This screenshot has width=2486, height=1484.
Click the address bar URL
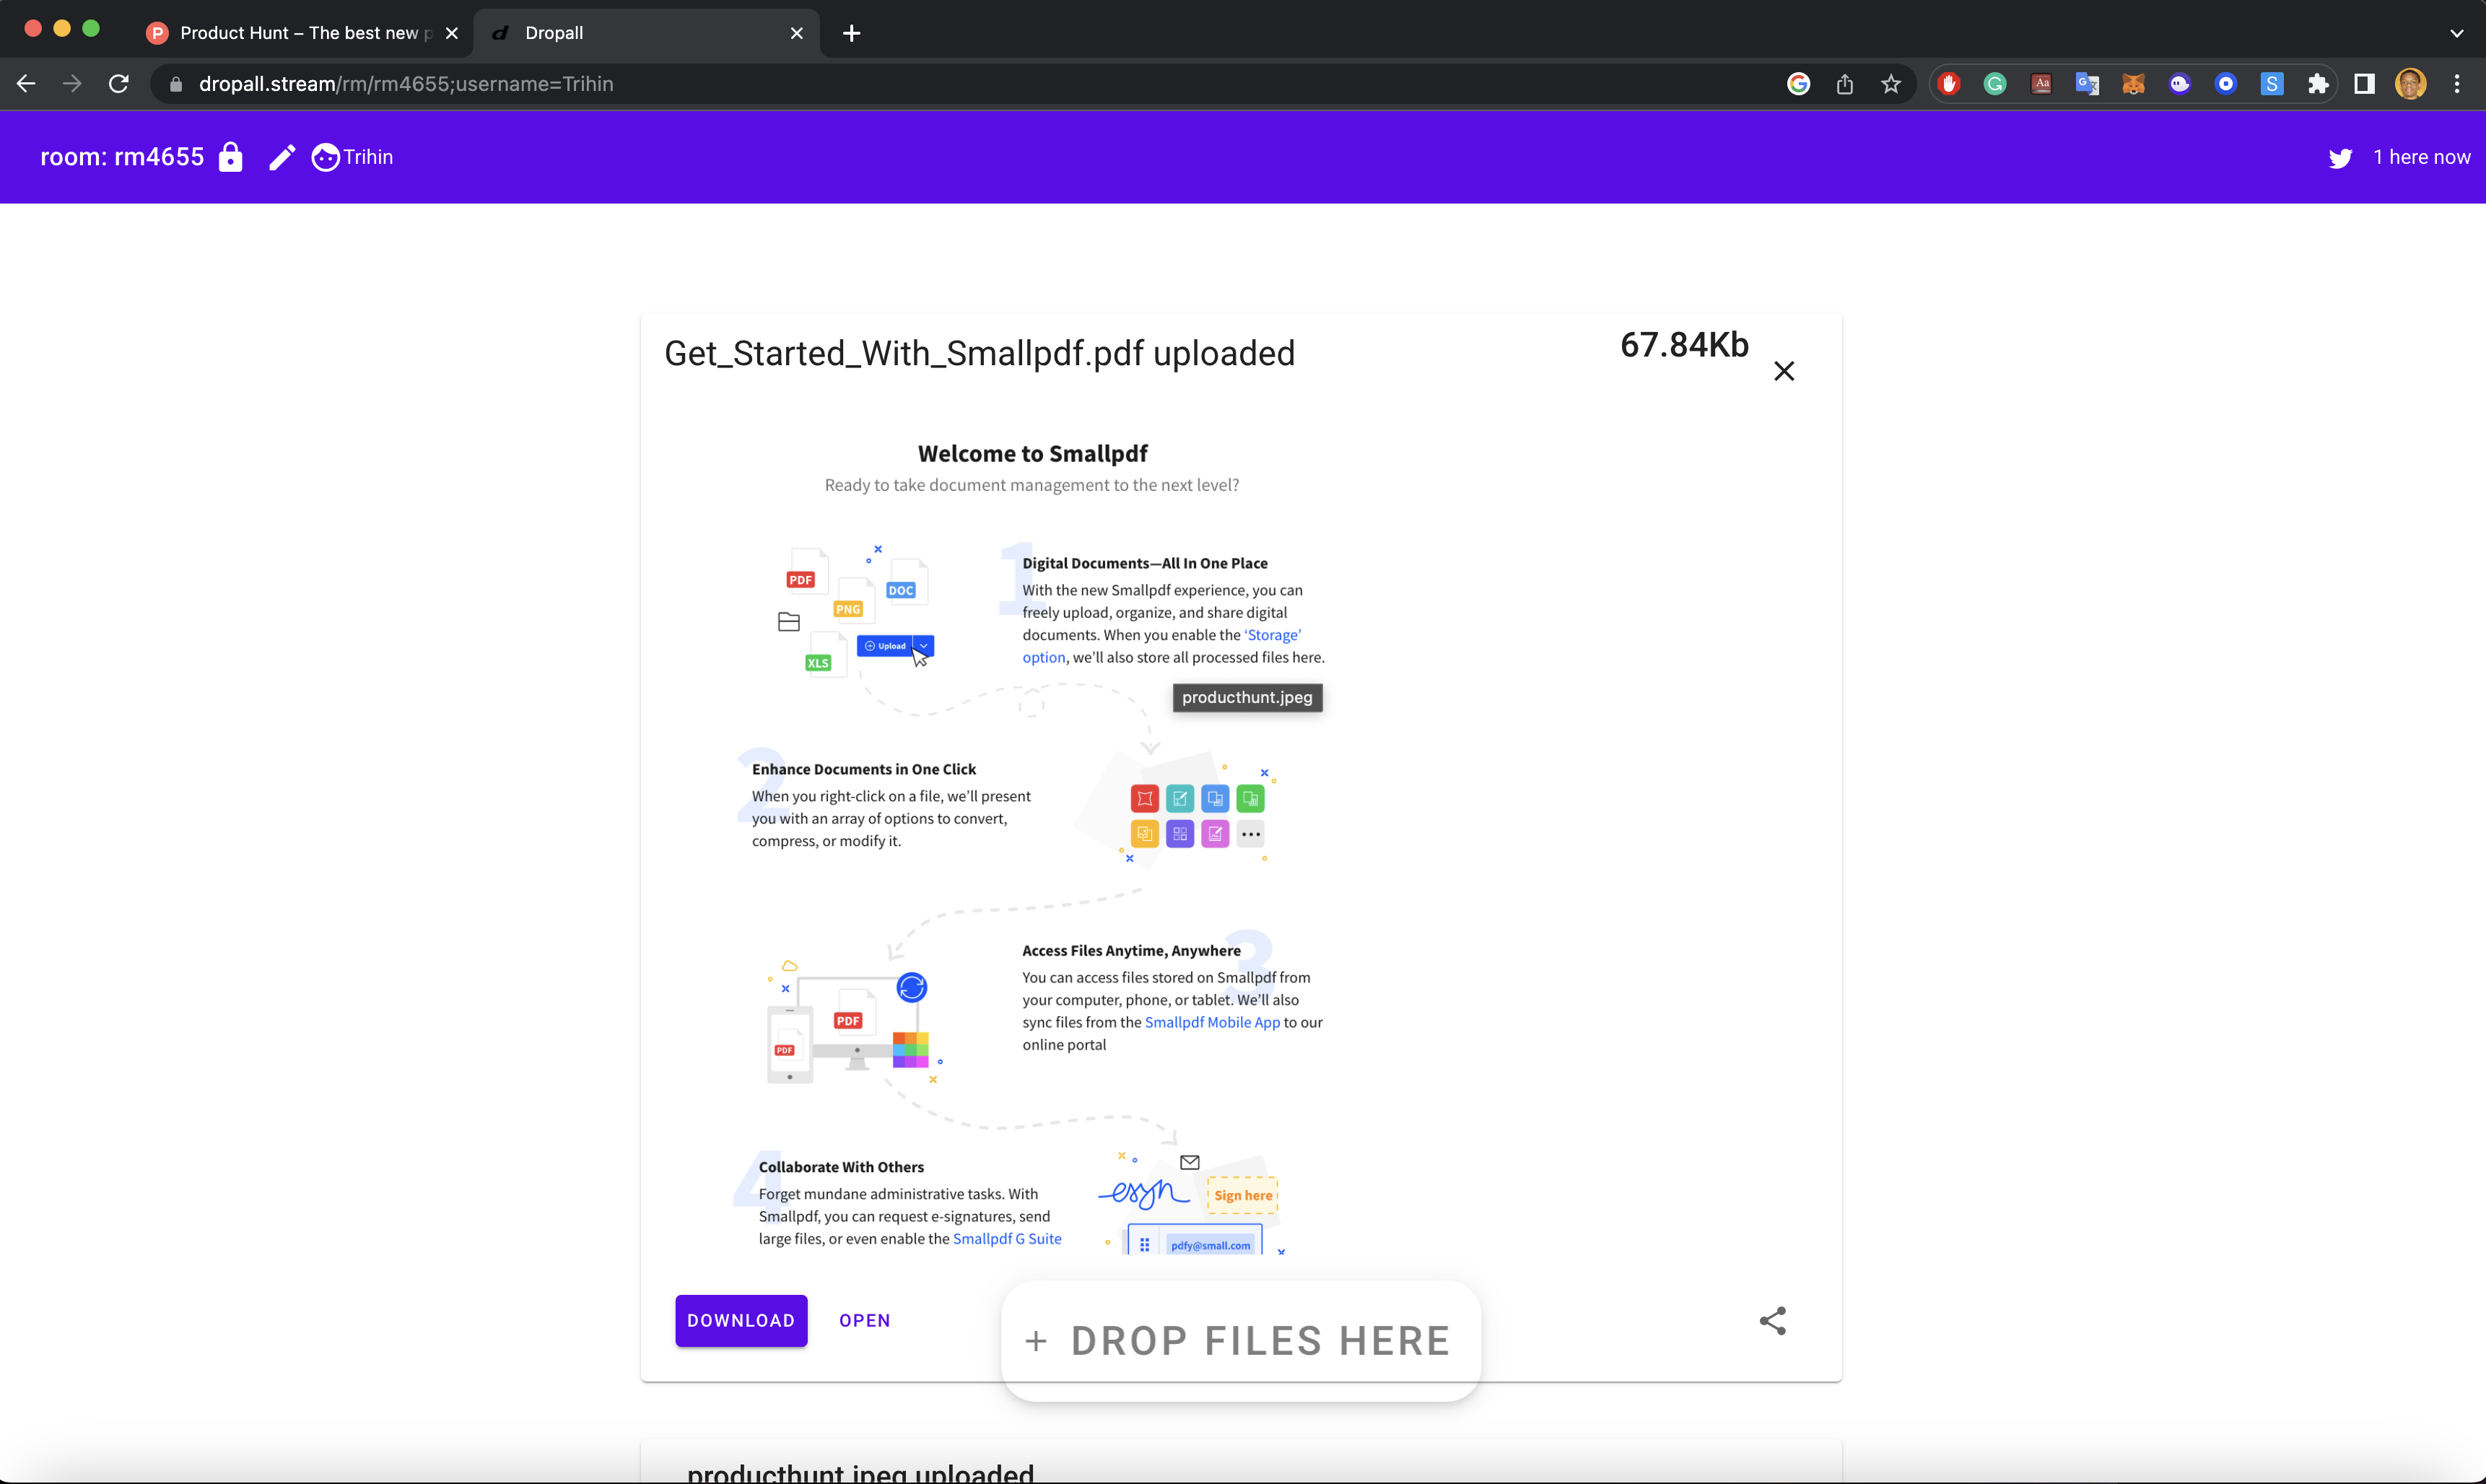click(x=406, y=84)
